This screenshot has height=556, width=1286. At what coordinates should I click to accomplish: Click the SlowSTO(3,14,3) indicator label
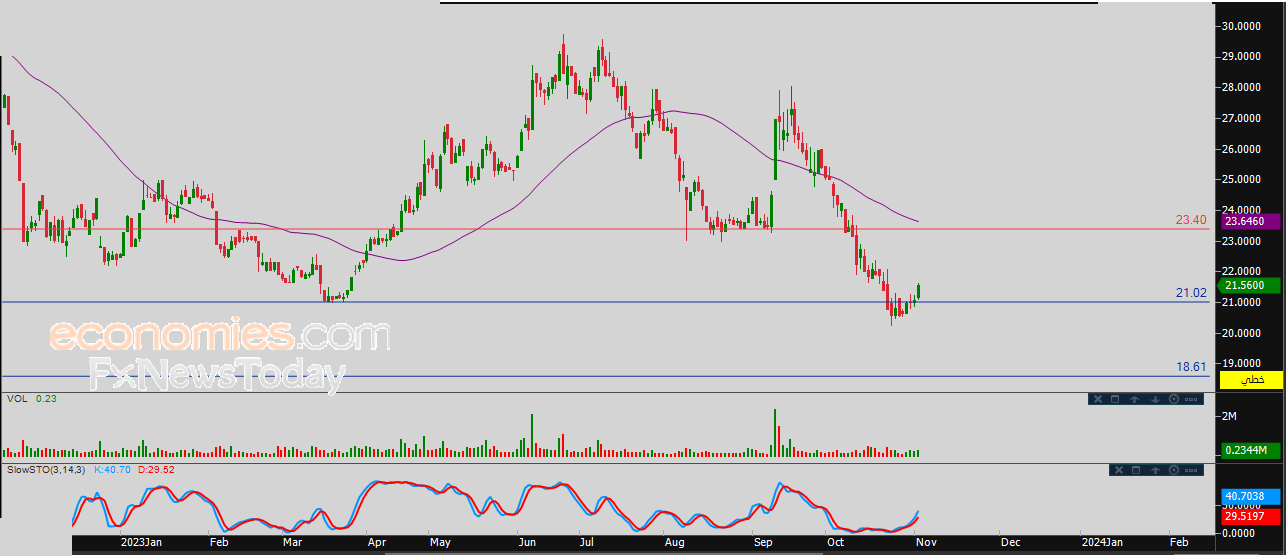47,469
